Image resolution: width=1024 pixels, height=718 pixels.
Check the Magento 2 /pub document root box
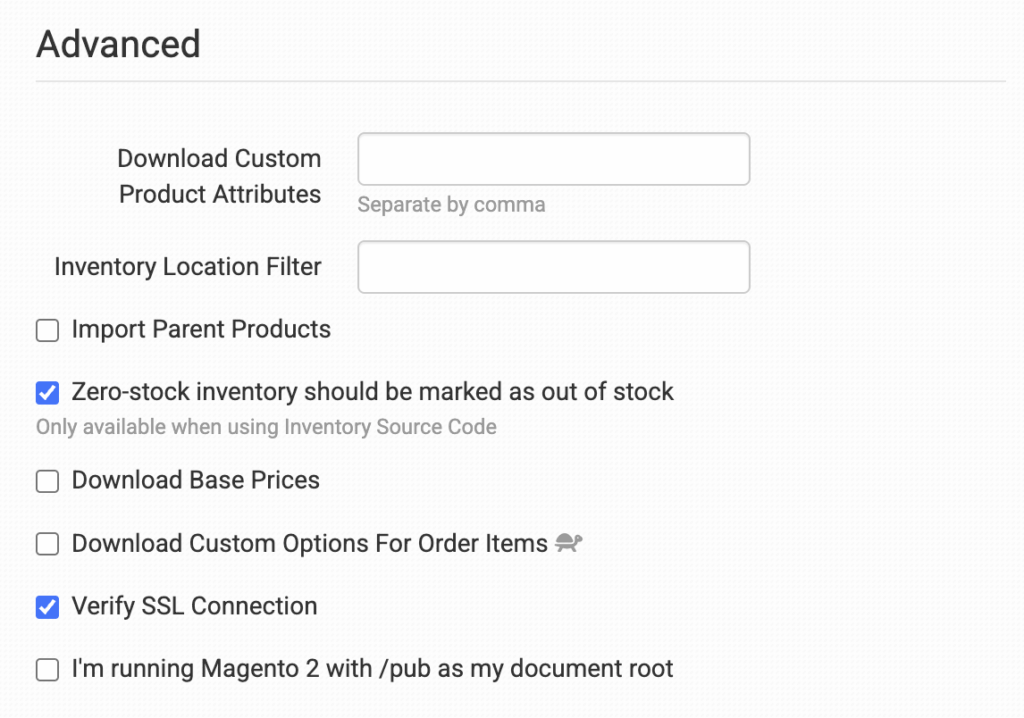tap(47, 669)
